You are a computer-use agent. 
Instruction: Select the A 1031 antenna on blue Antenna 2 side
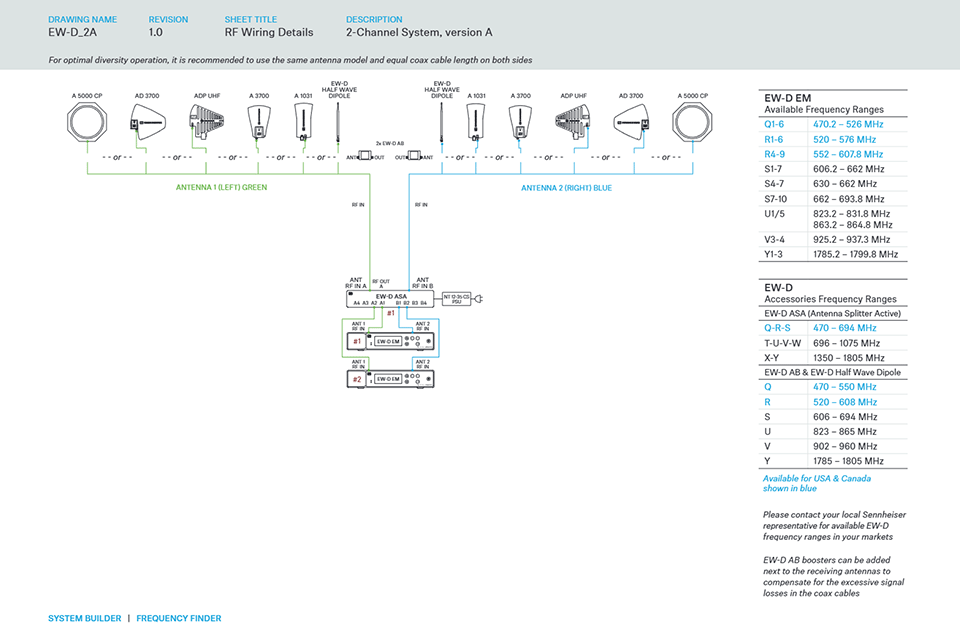[476, 121]
